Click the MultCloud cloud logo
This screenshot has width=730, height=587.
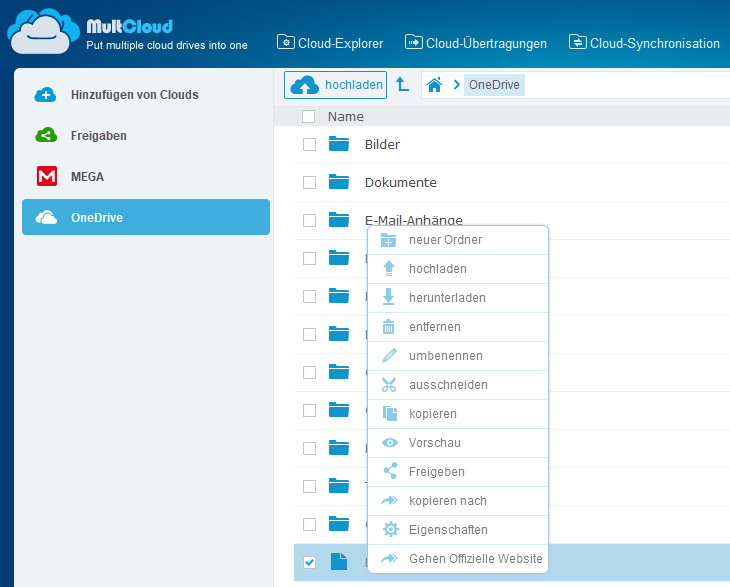pos(43,32)
